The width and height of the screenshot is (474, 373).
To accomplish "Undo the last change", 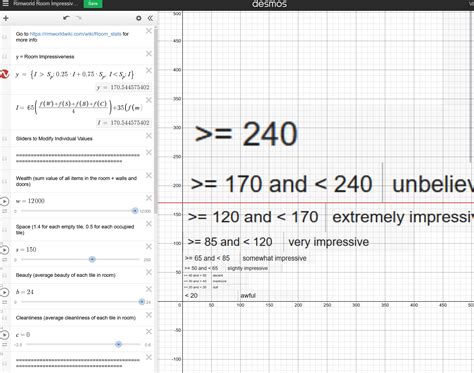I will click(66, 18).
